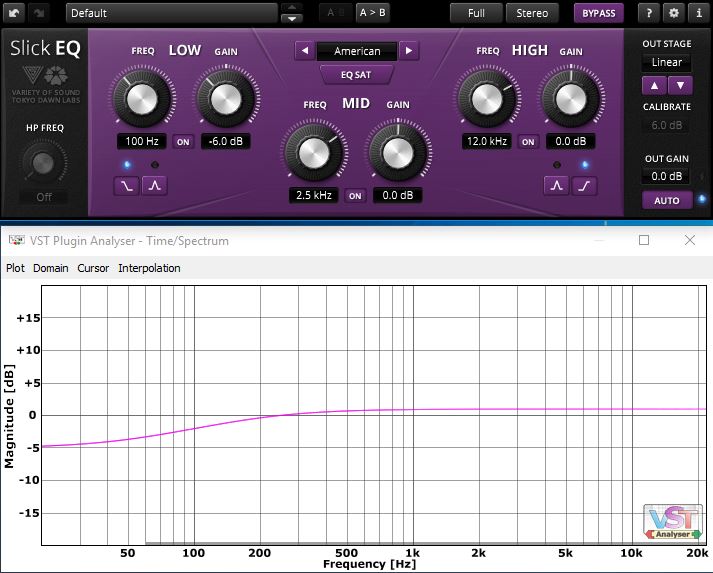Switch to next EQ model arrow
The height and width of the screenshot is (573, 713).
pos(409,50)
